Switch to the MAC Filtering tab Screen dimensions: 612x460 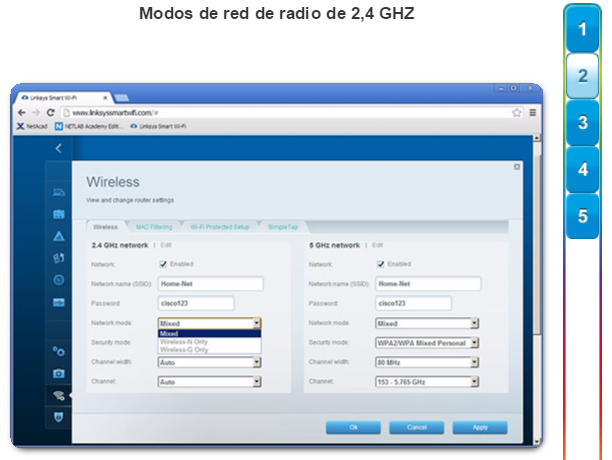[154, 227]
